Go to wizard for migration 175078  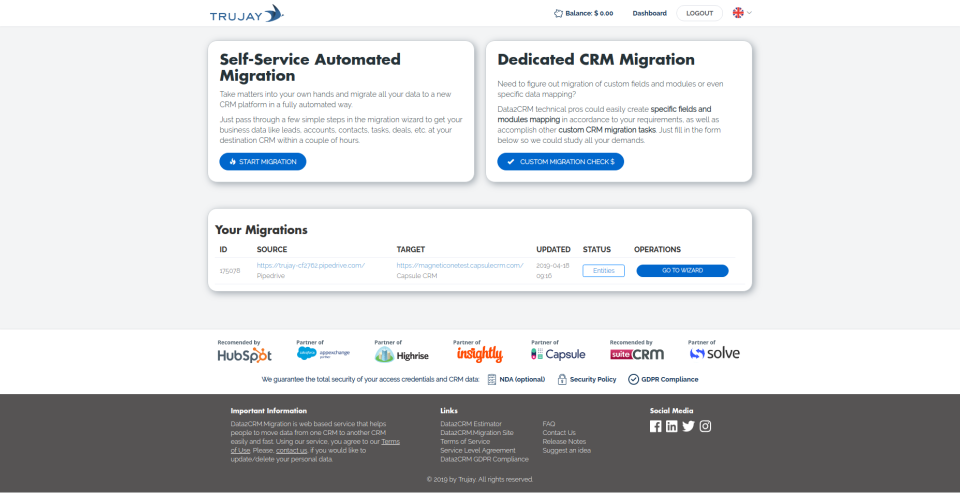coord(682,271)
